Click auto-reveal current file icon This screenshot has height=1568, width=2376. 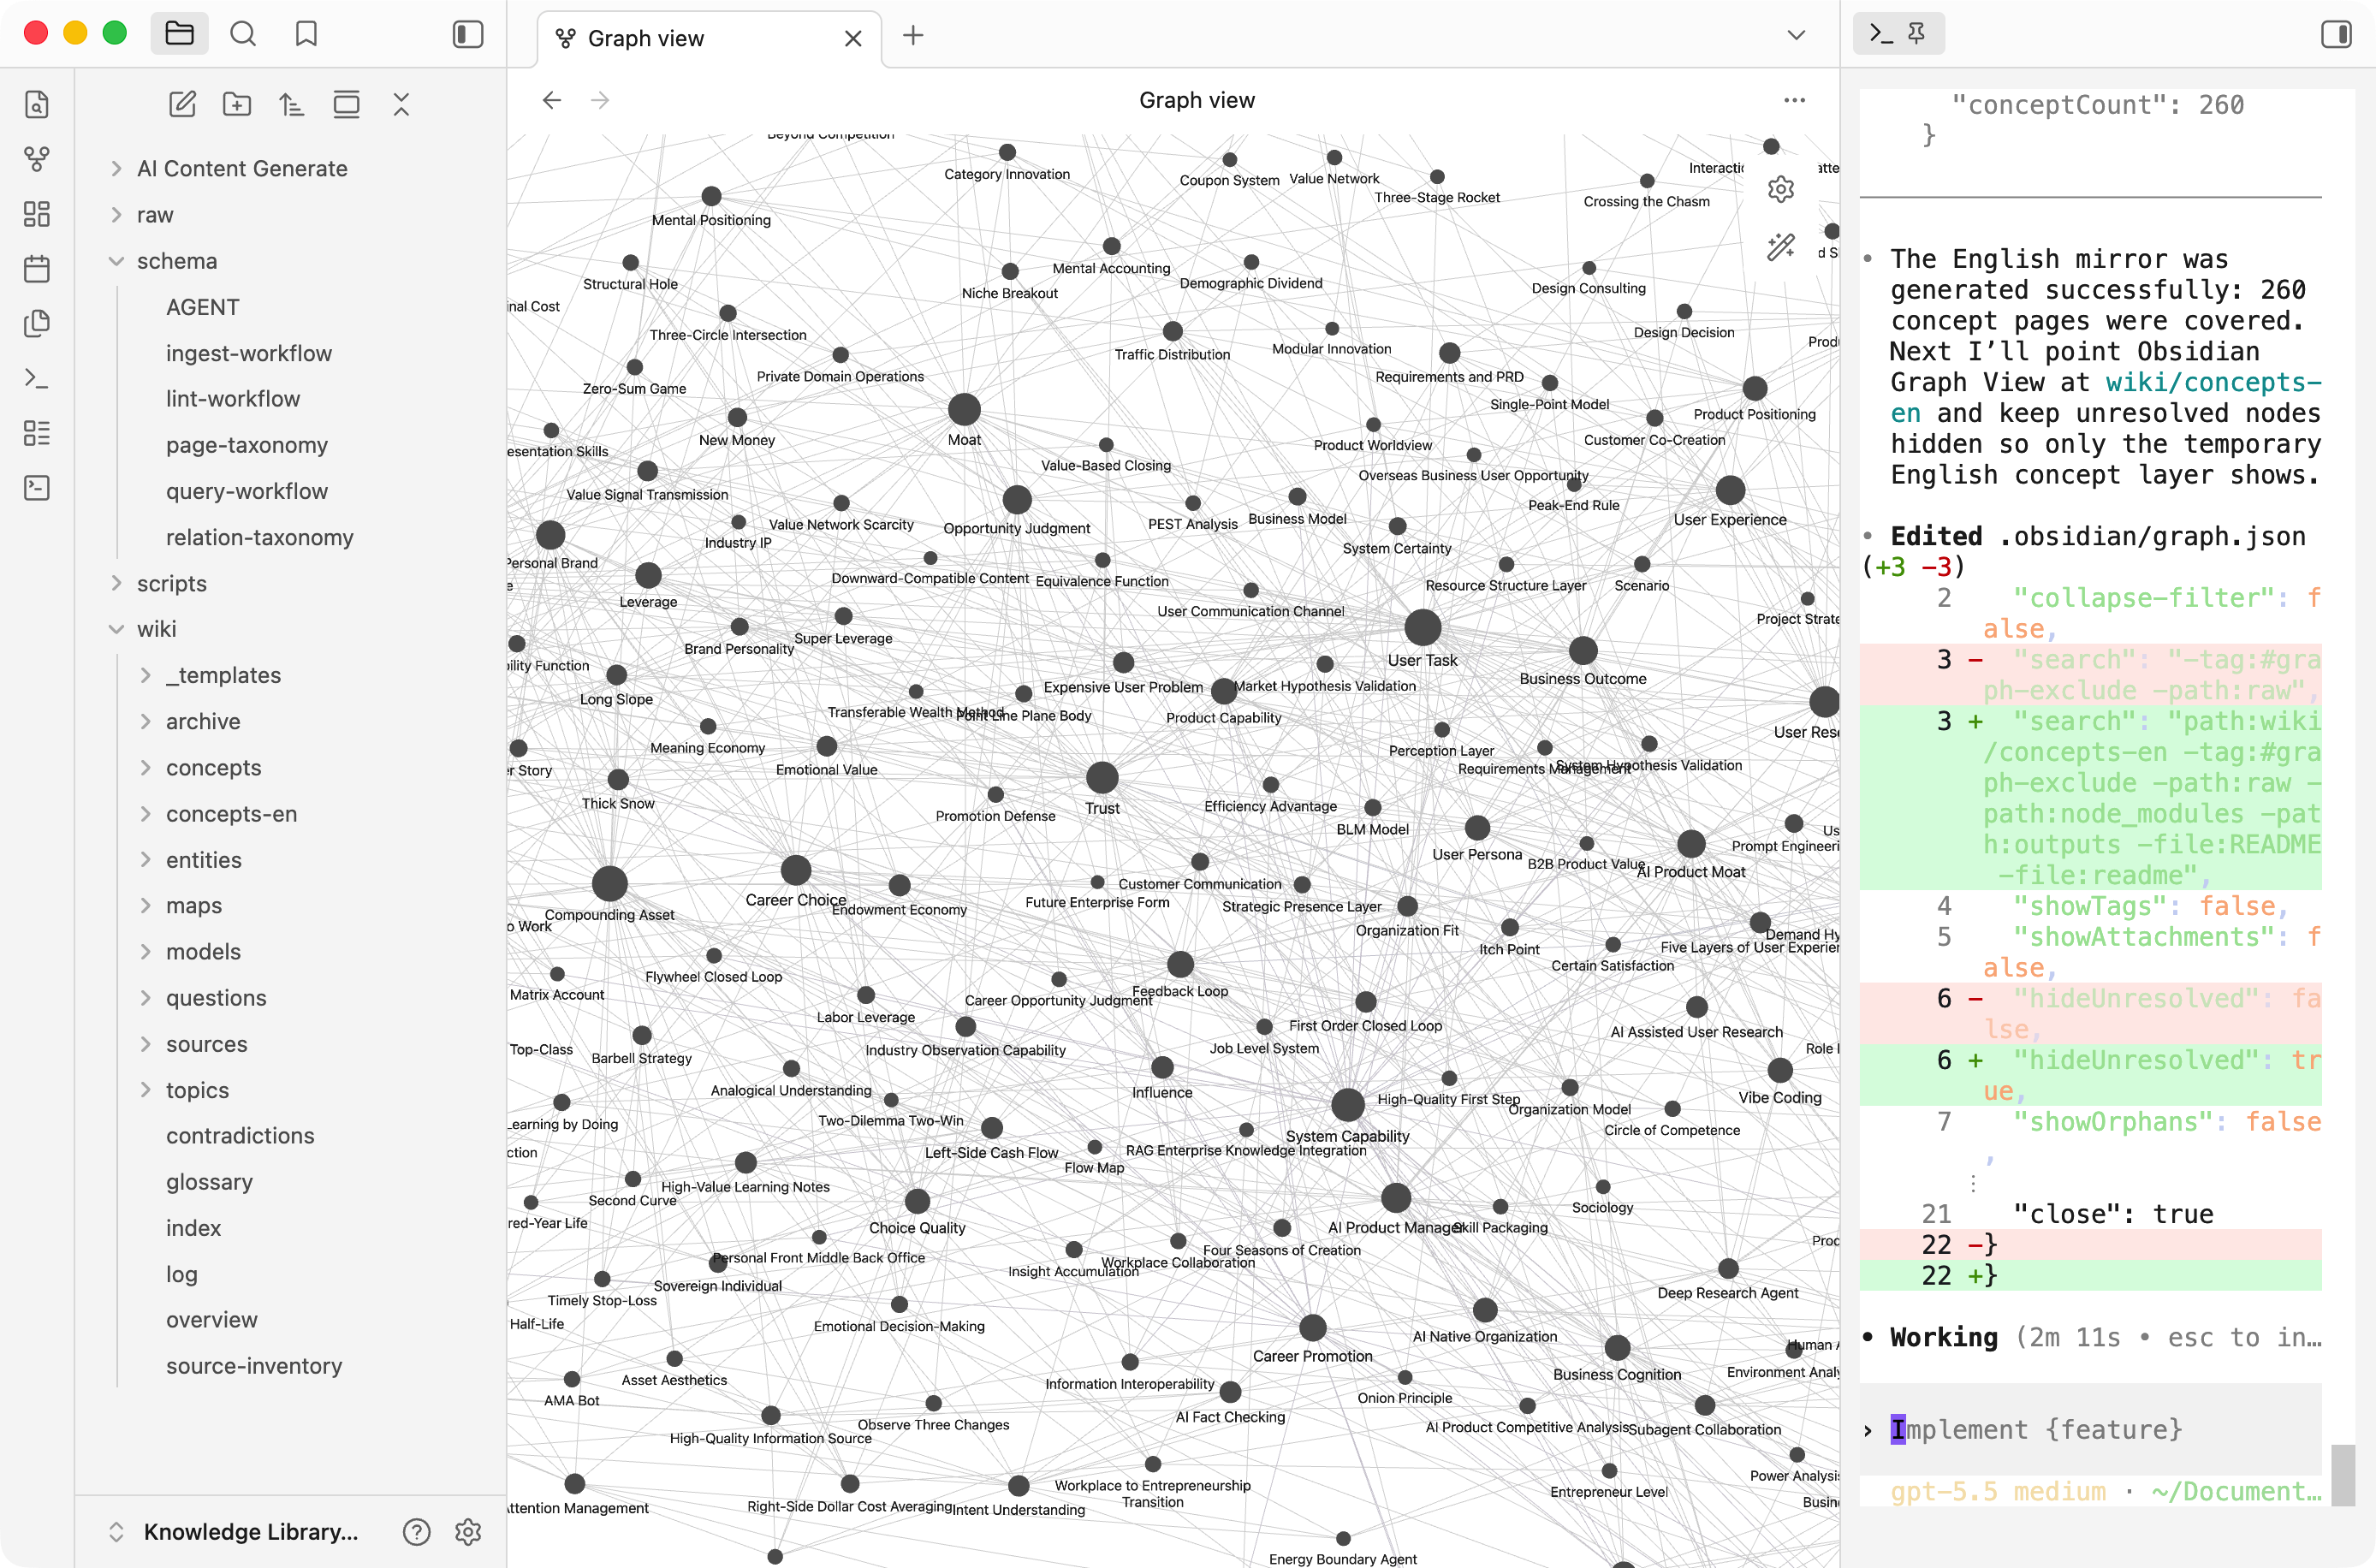point(346,104)
